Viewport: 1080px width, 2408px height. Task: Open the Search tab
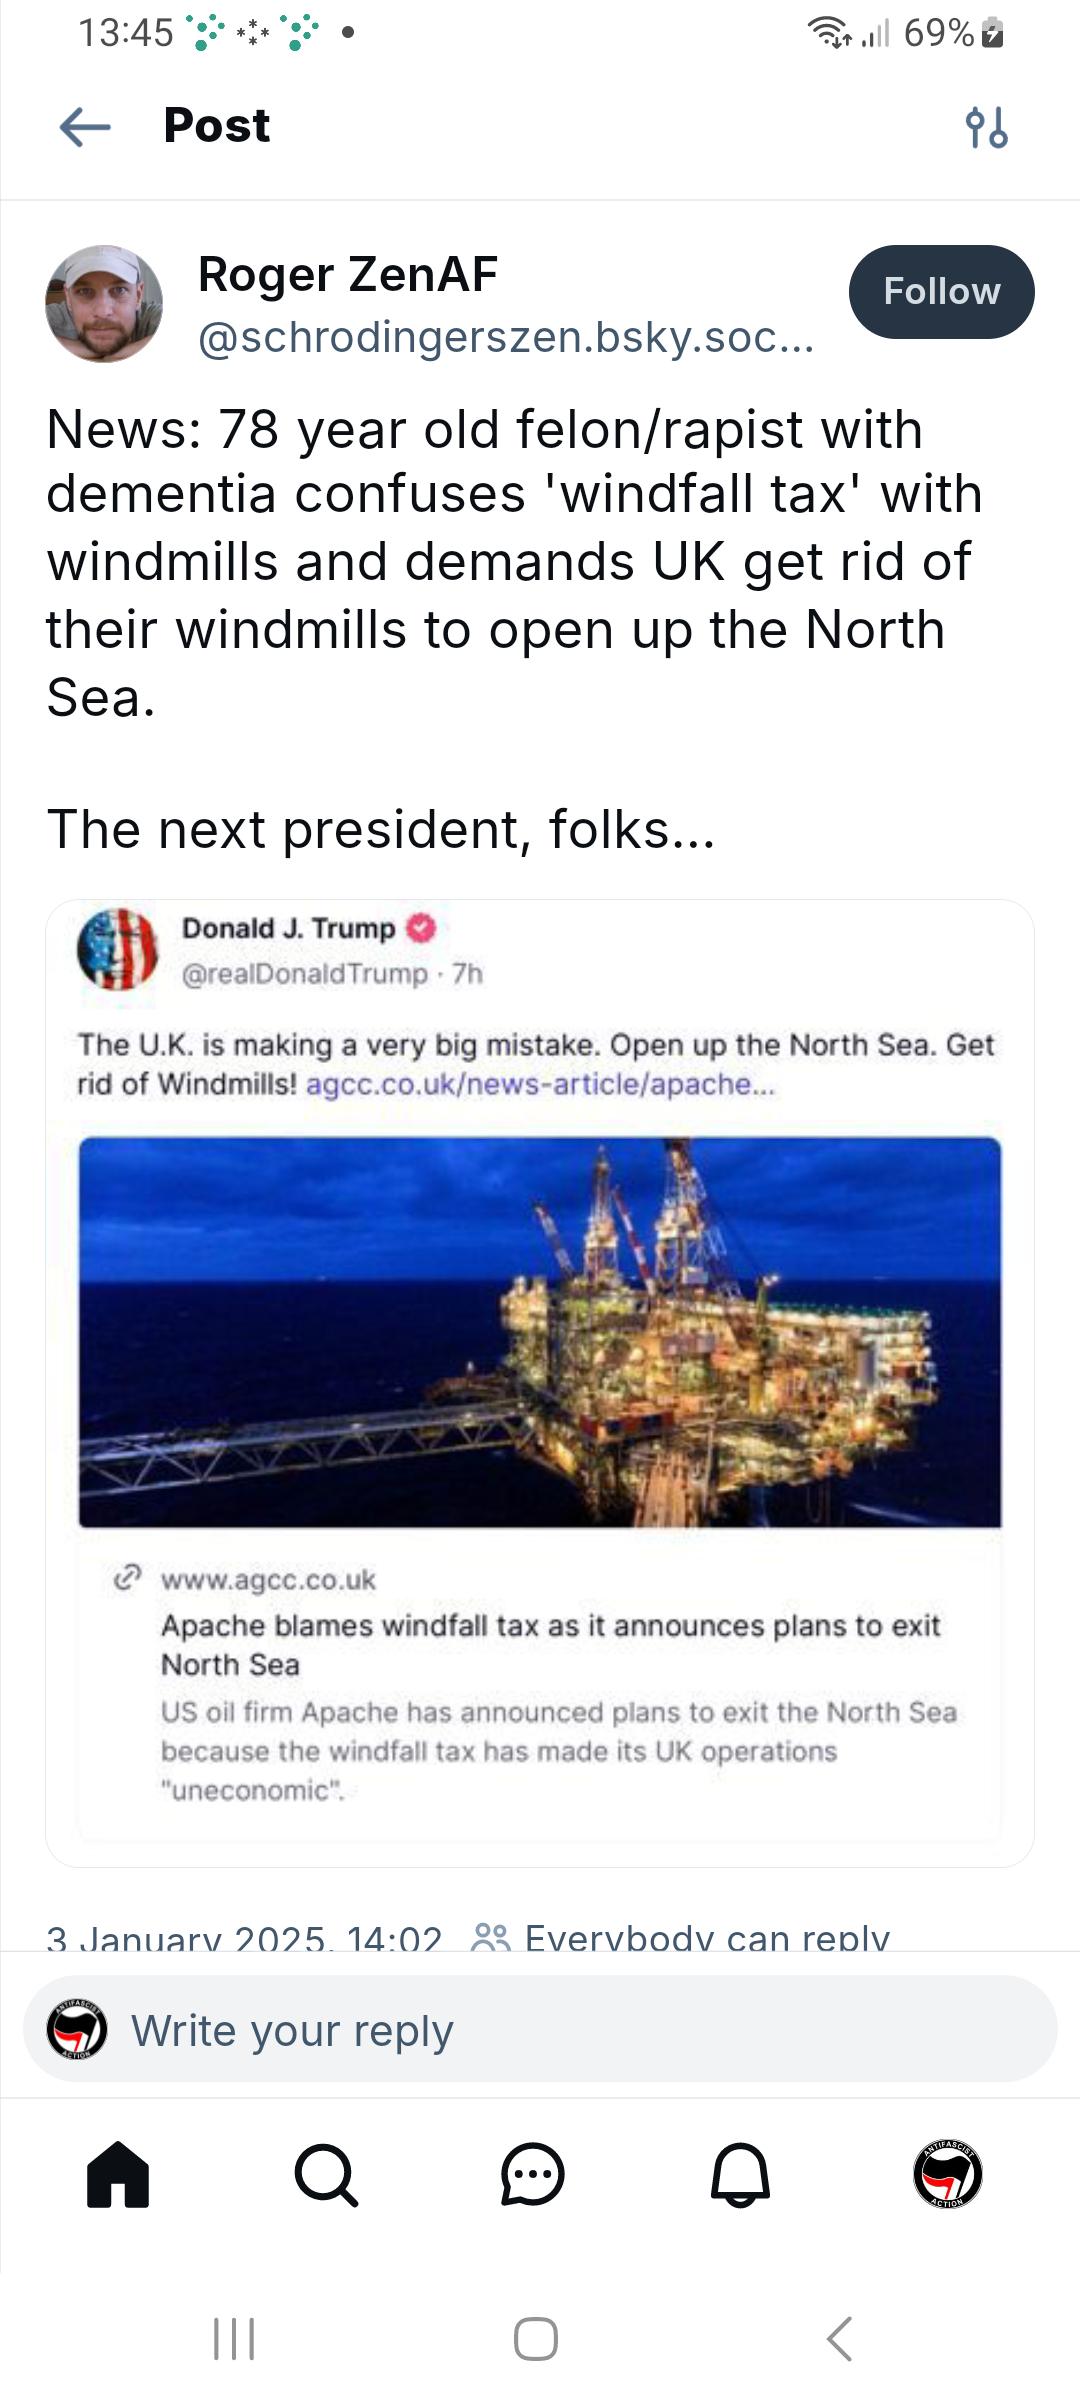coord(326,2174)
